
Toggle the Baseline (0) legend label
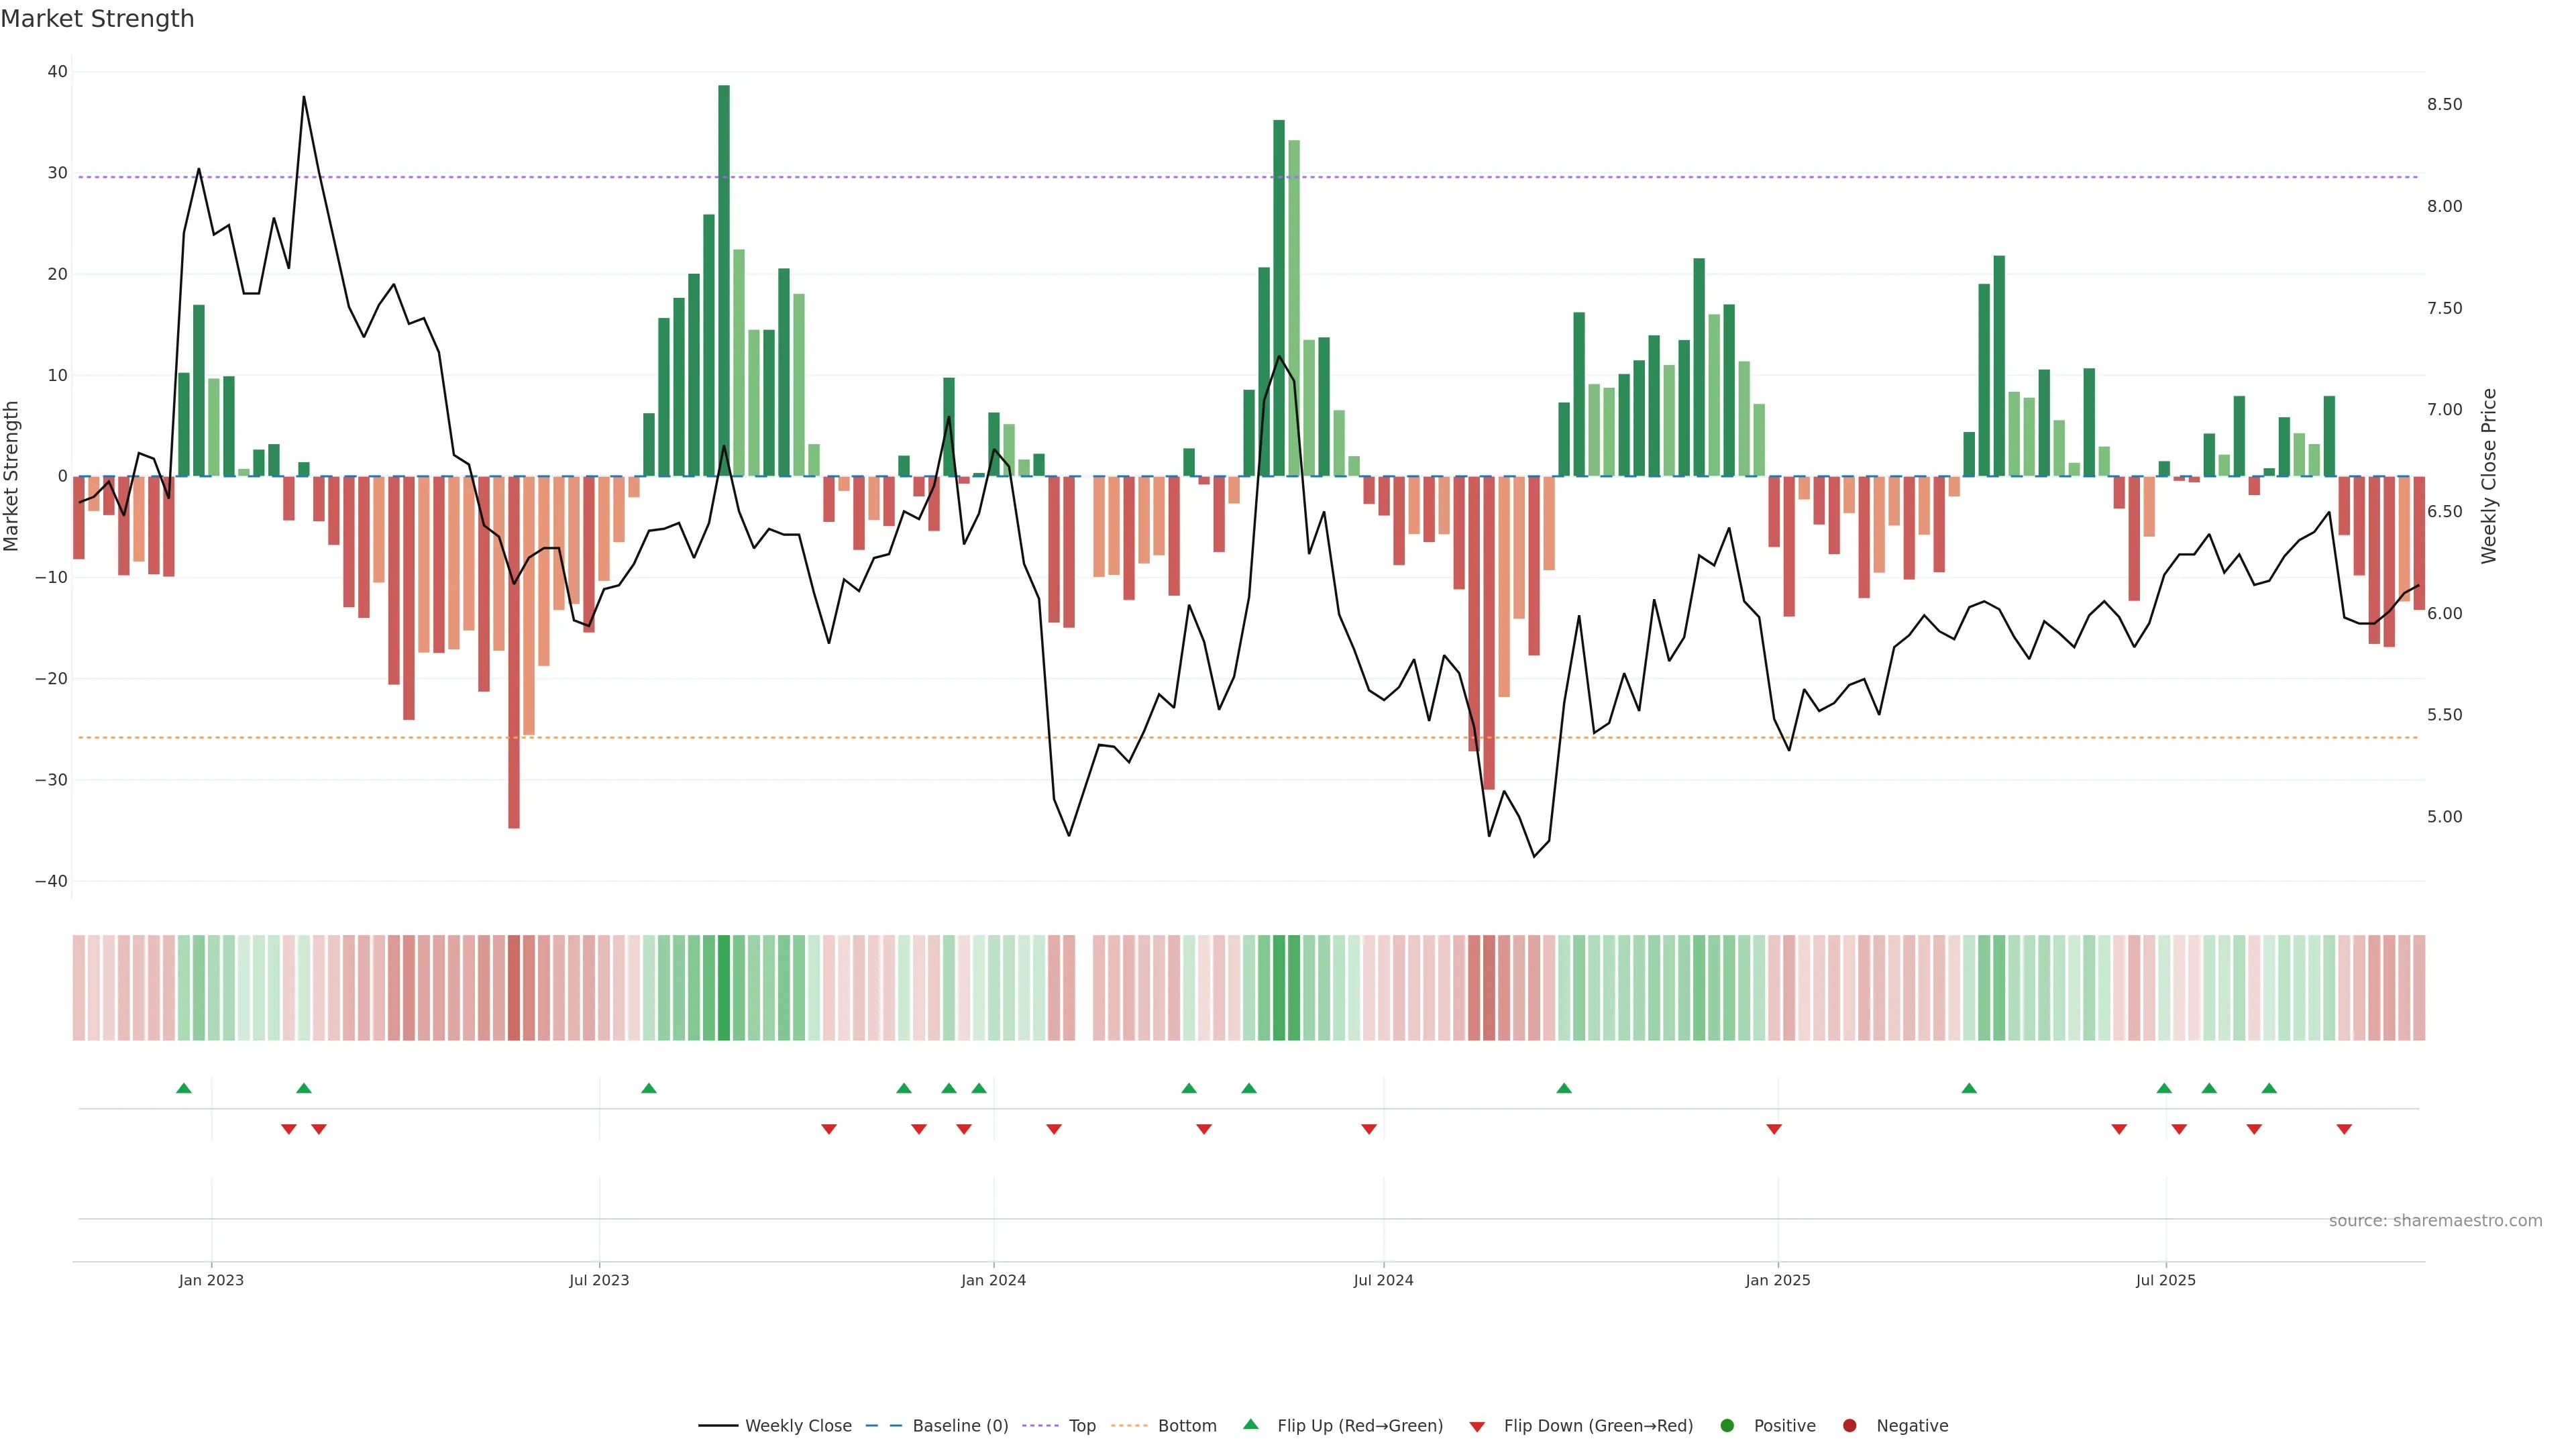960,1426
